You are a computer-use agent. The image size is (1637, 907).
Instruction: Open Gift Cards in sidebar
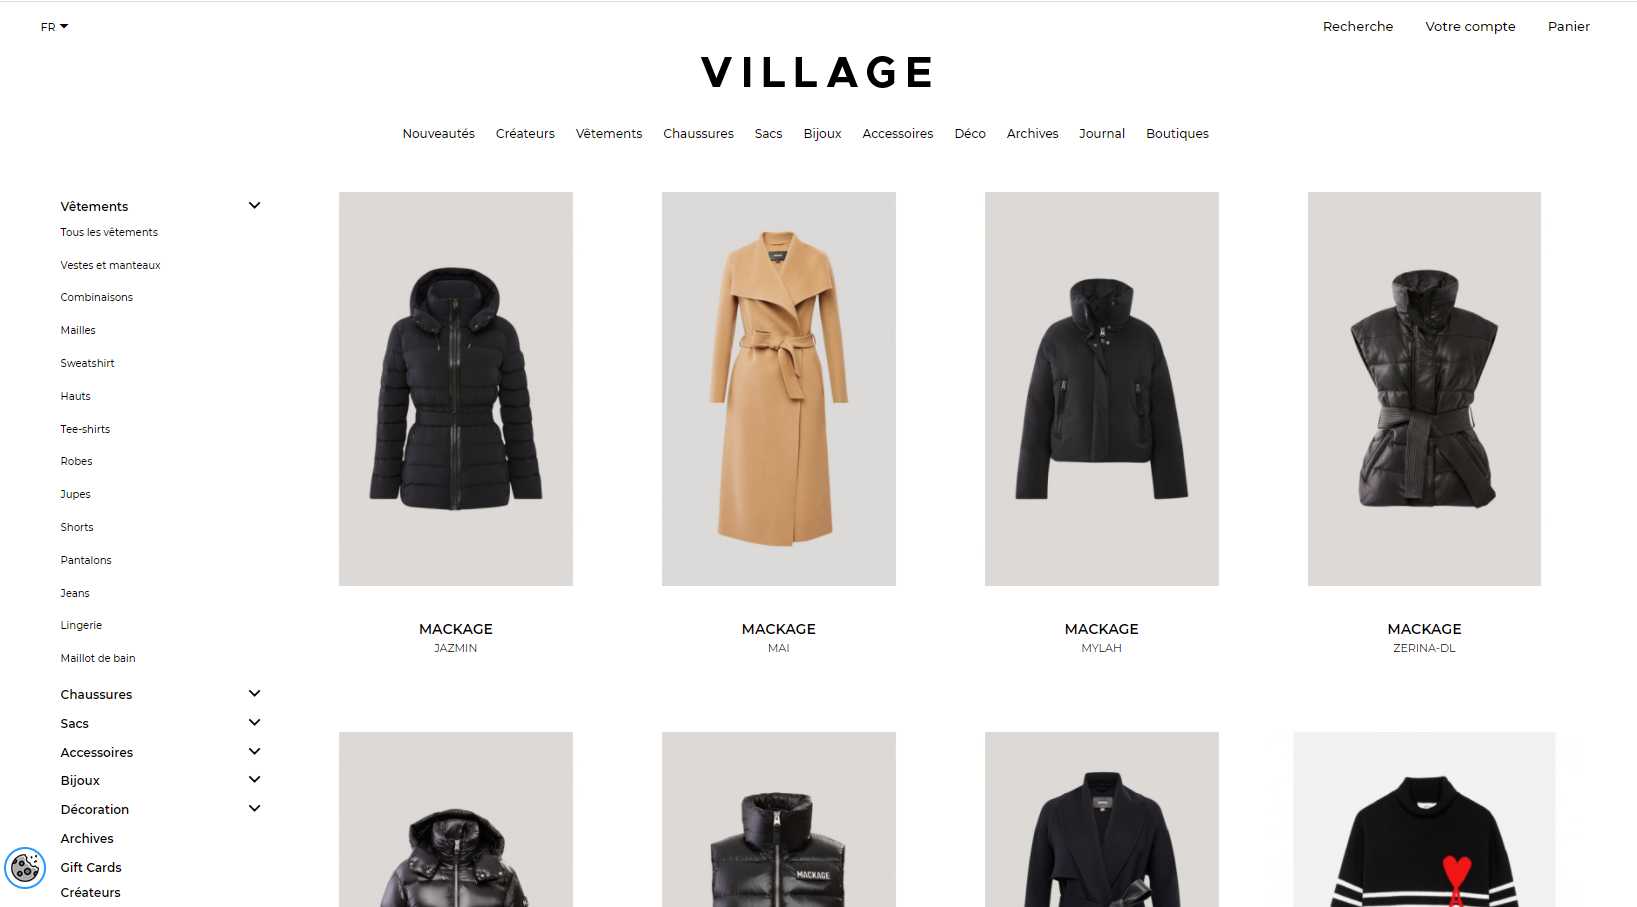pyautogui.click(x=91, y=867)
